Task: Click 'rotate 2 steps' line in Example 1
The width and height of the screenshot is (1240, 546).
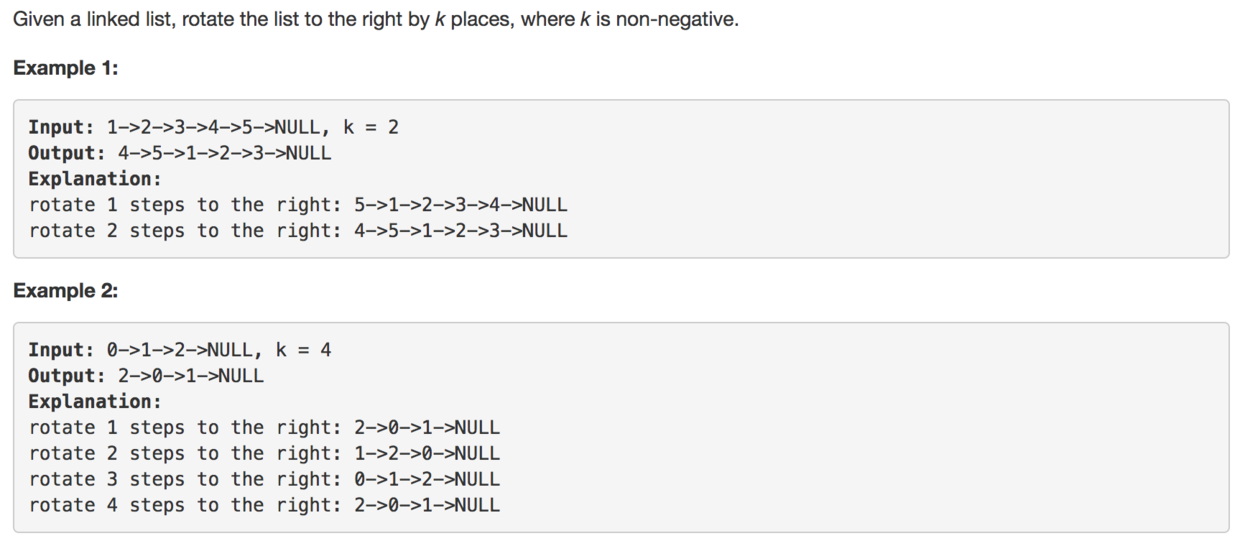Action: (298, 231)
